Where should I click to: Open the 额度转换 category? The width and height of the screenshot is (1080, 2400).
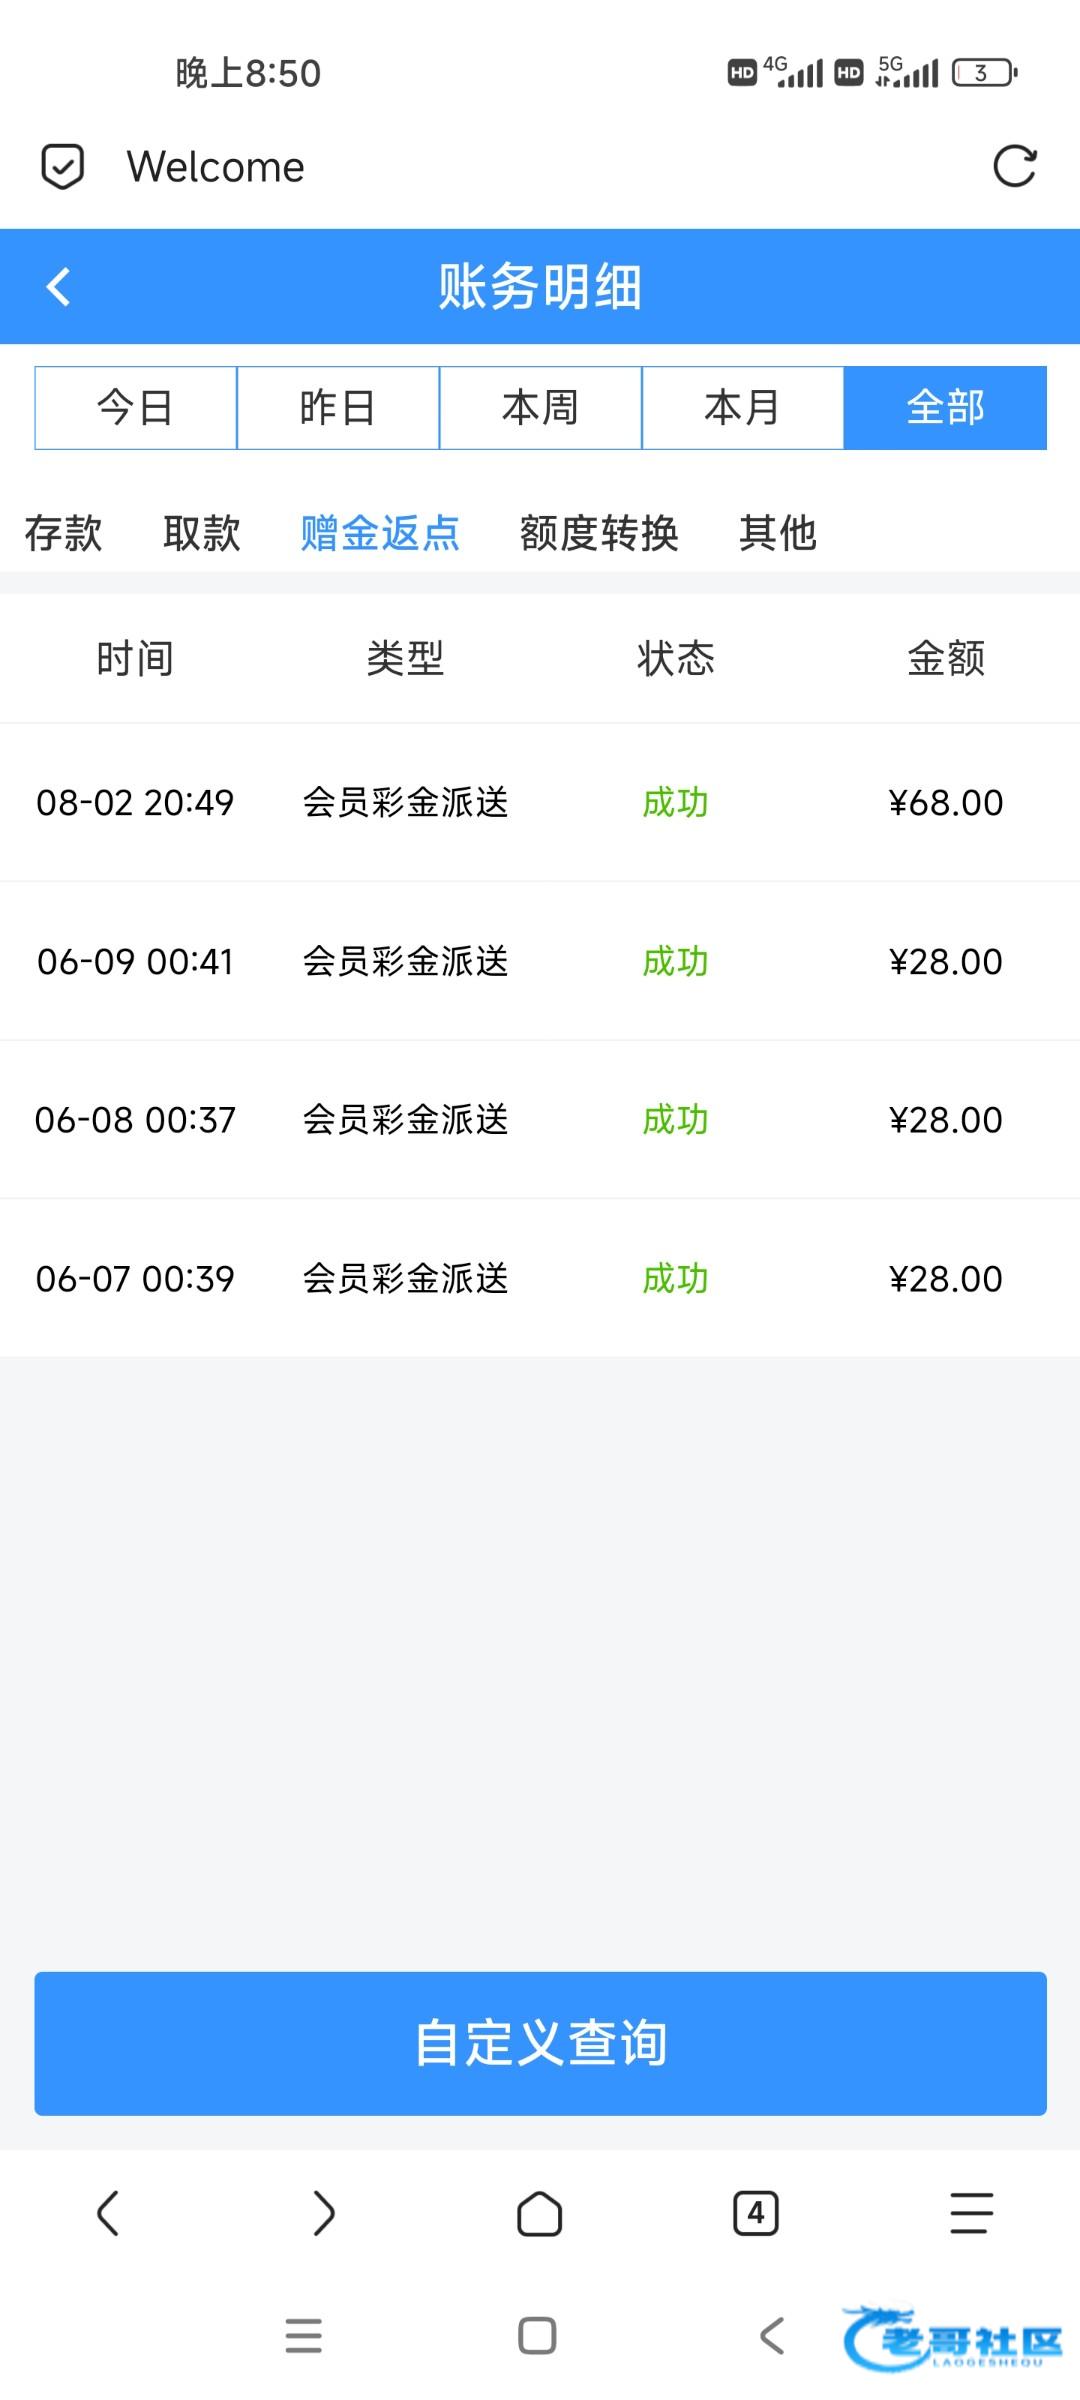pyautogui.click(x=599, y=533)
